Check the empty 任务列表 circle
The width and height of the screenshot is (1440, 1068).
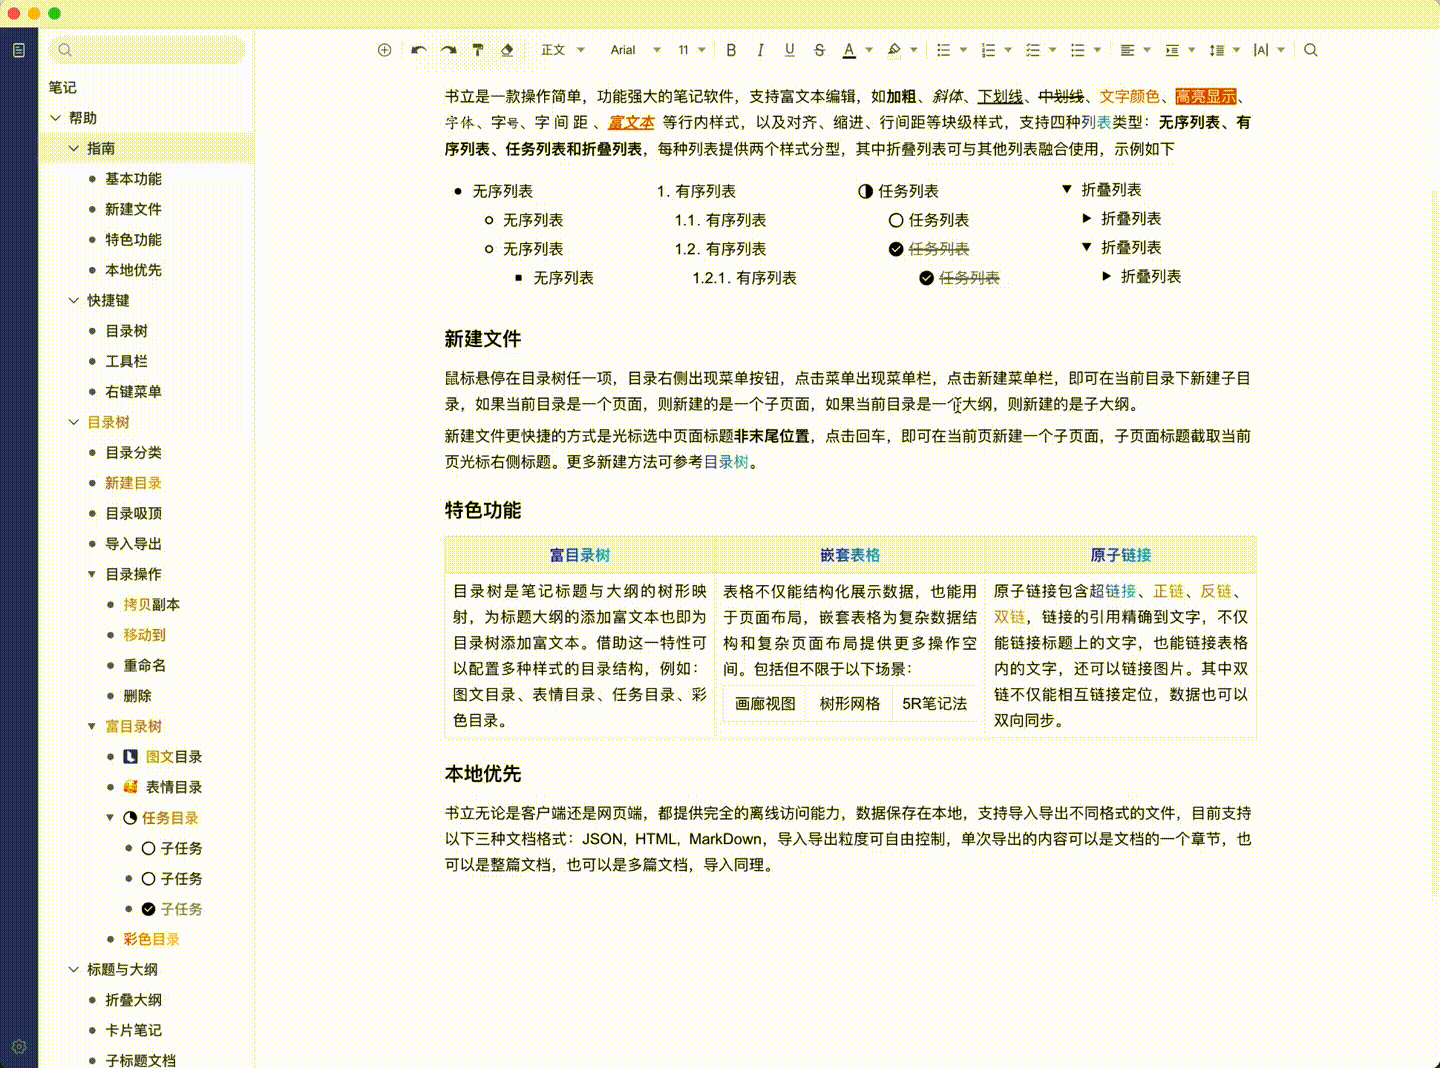coord(896,220)
